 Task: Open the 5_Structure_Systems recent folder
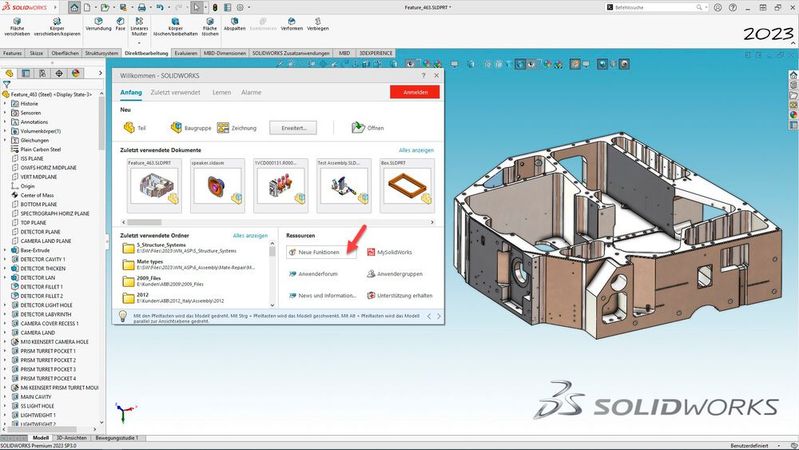click(186, 248)
